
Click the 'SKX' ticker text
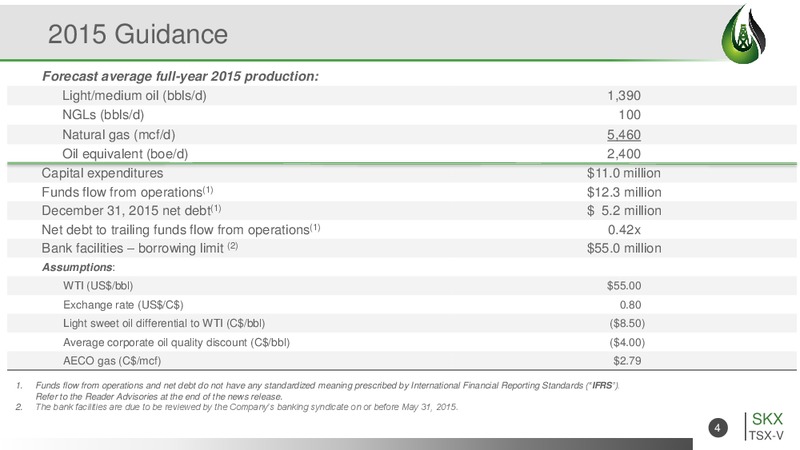pos(767,419)
